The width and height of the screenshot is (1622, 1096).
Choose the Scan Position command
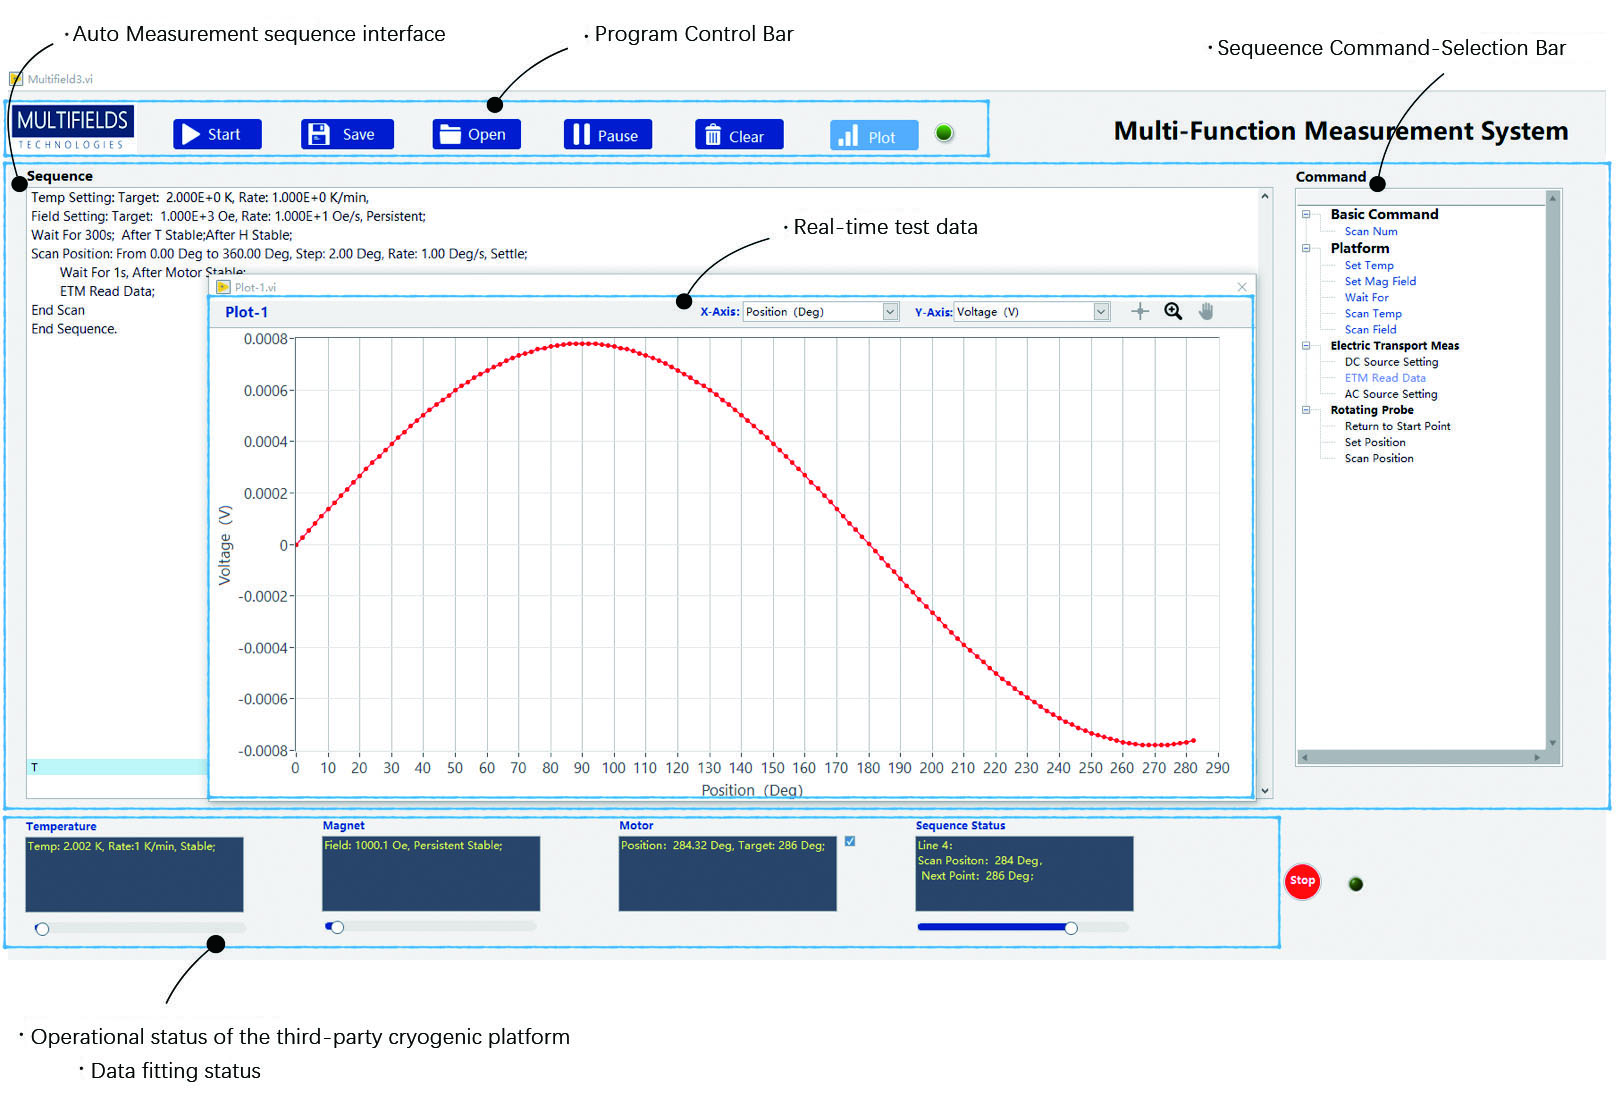pyautogui.click(x=1378, y=458)
